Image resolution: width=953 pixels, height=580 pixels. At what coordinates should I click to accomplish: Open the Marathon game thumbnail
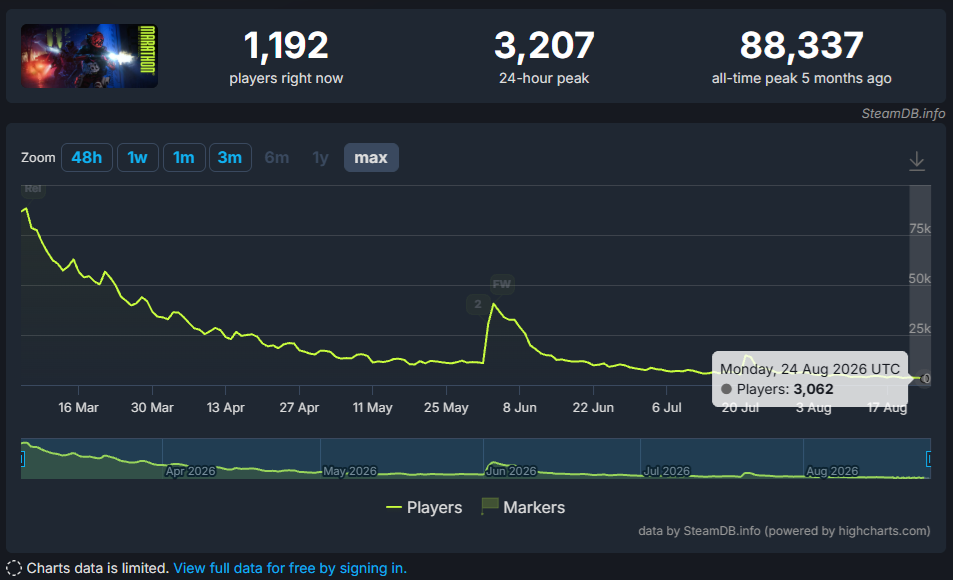89,56
